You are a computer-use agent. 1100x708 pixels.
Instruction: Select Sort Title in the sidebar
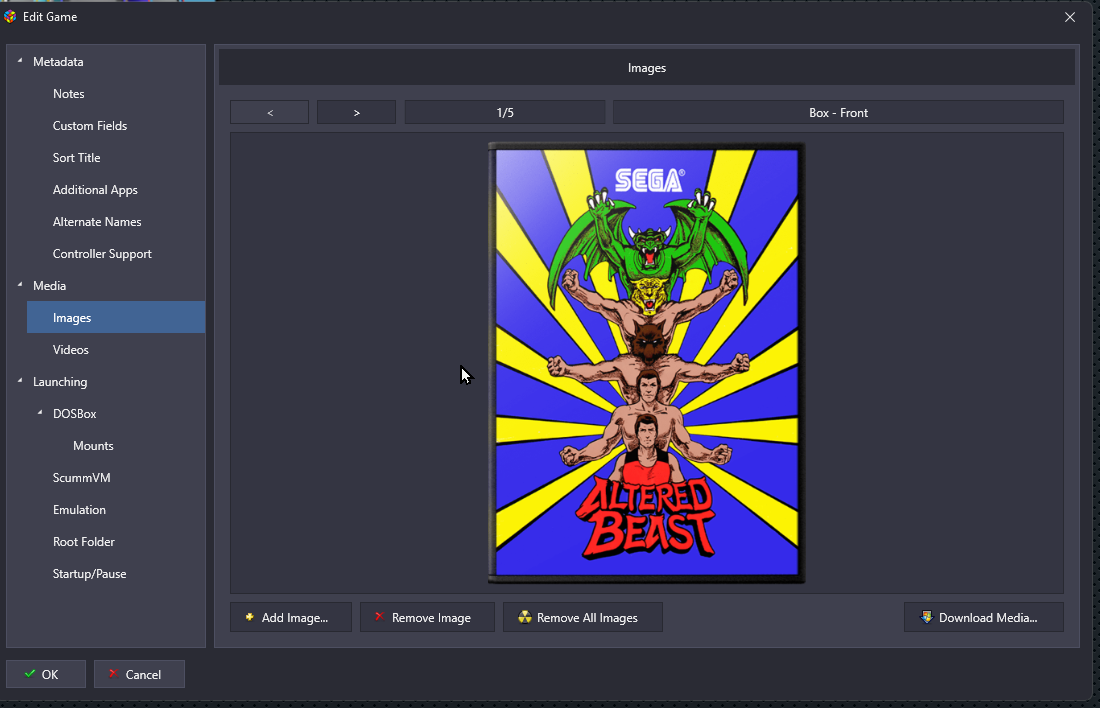(76, 158)
